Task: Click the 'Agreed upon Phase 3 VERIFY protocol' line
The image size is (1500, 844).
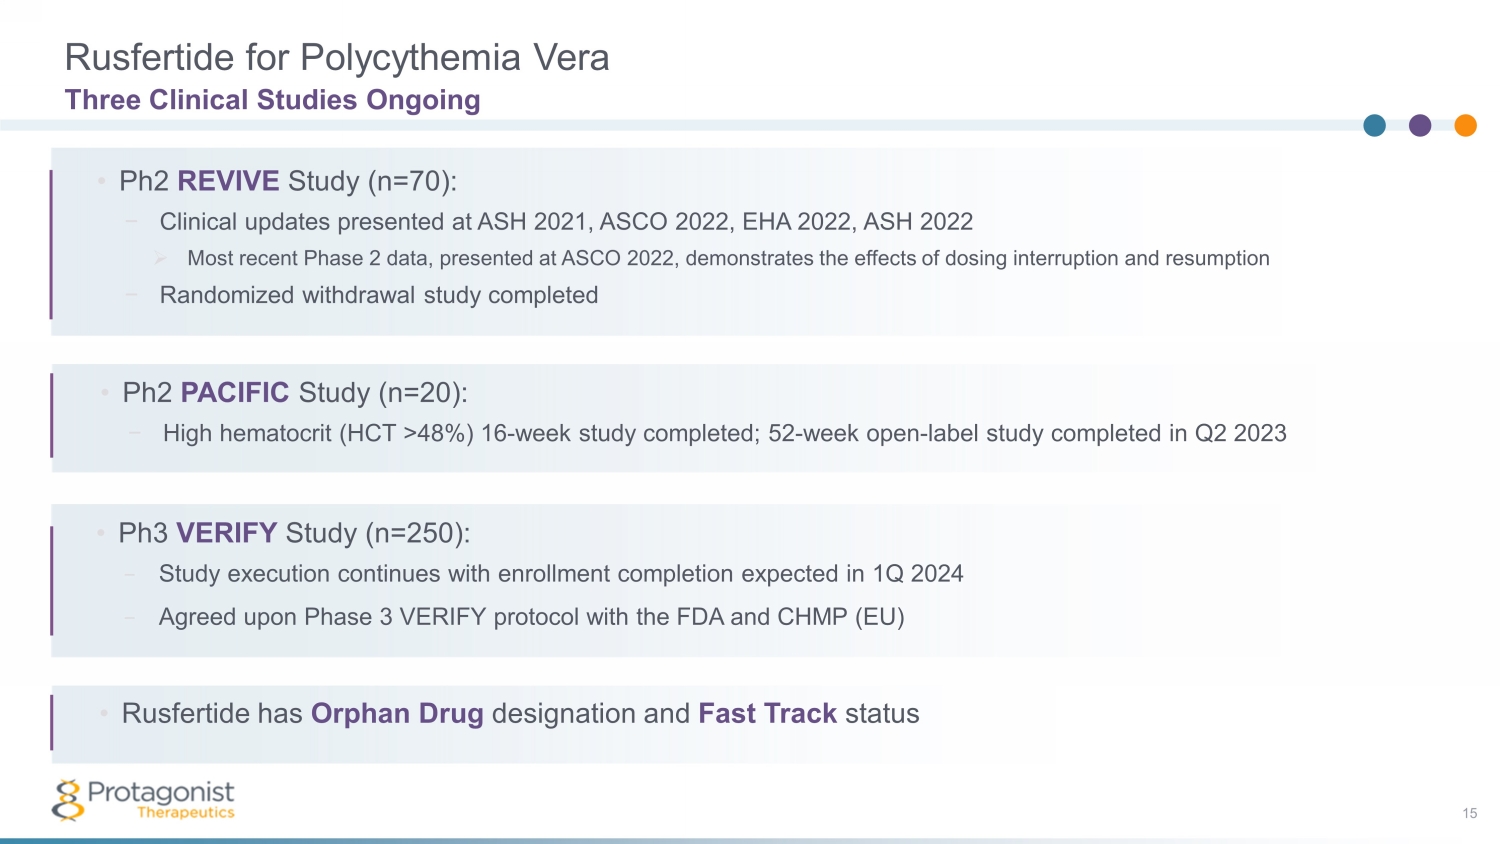Action: (x=531, y=617)
